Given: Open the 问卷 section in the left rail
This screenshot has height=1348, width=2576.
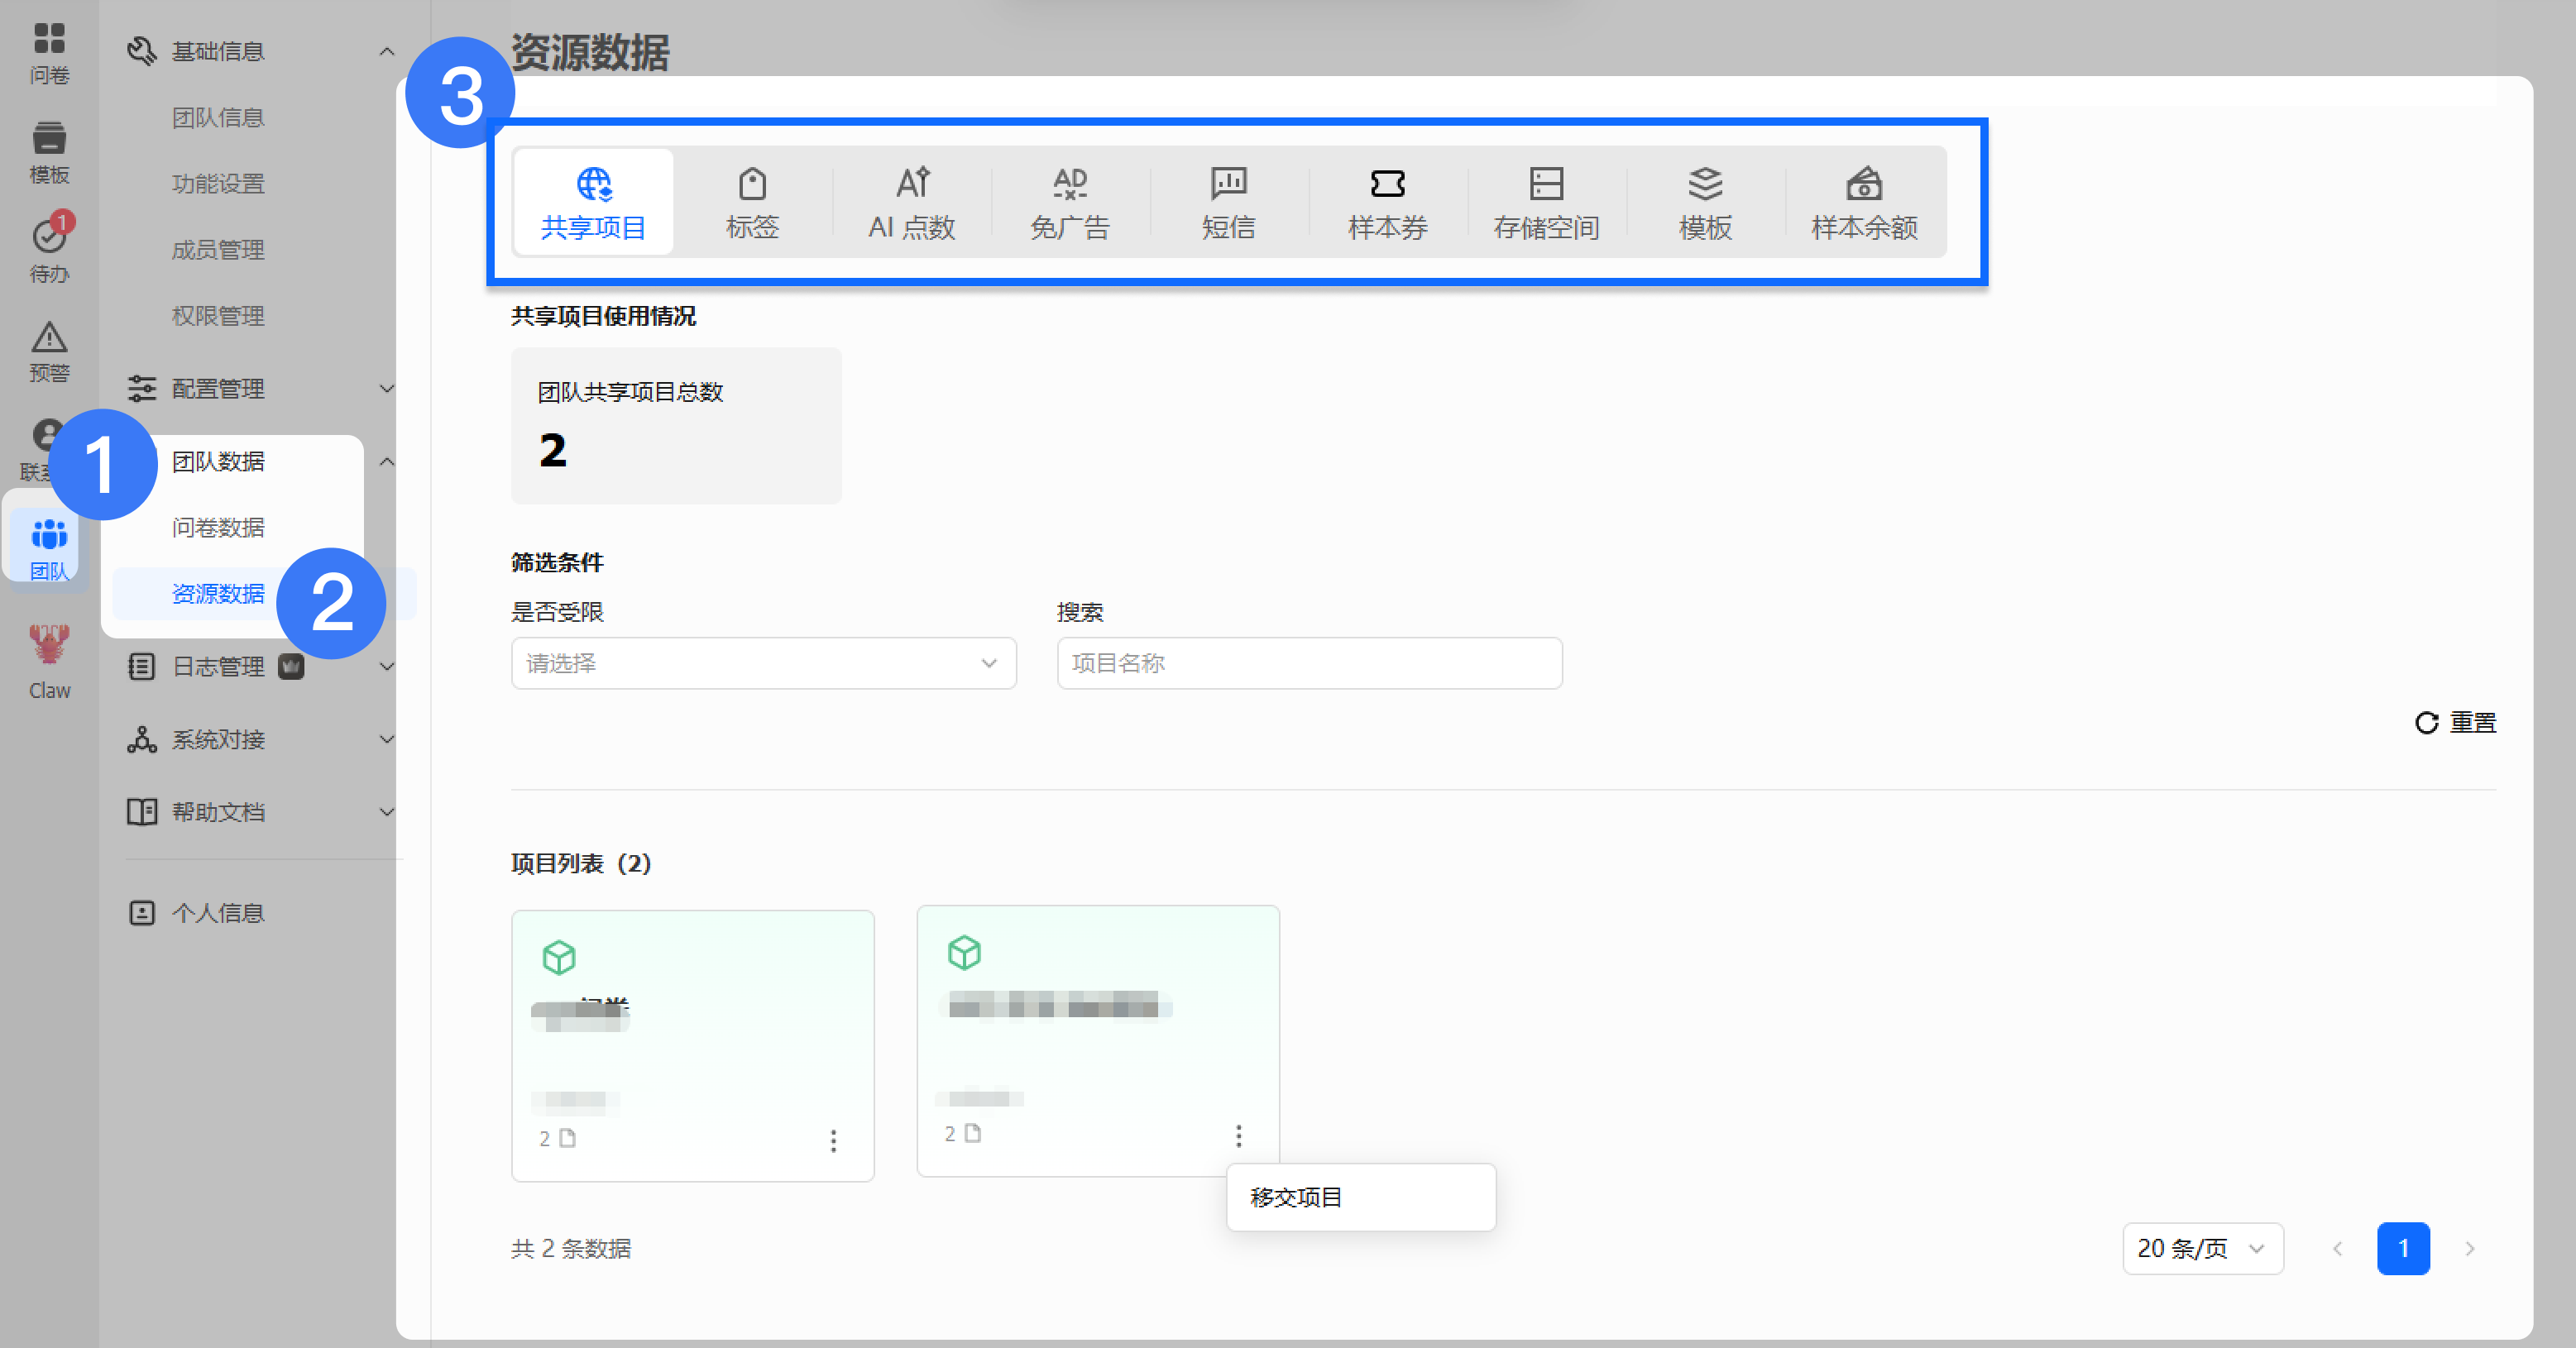Looking at the screenshot, I should [49, 54].
